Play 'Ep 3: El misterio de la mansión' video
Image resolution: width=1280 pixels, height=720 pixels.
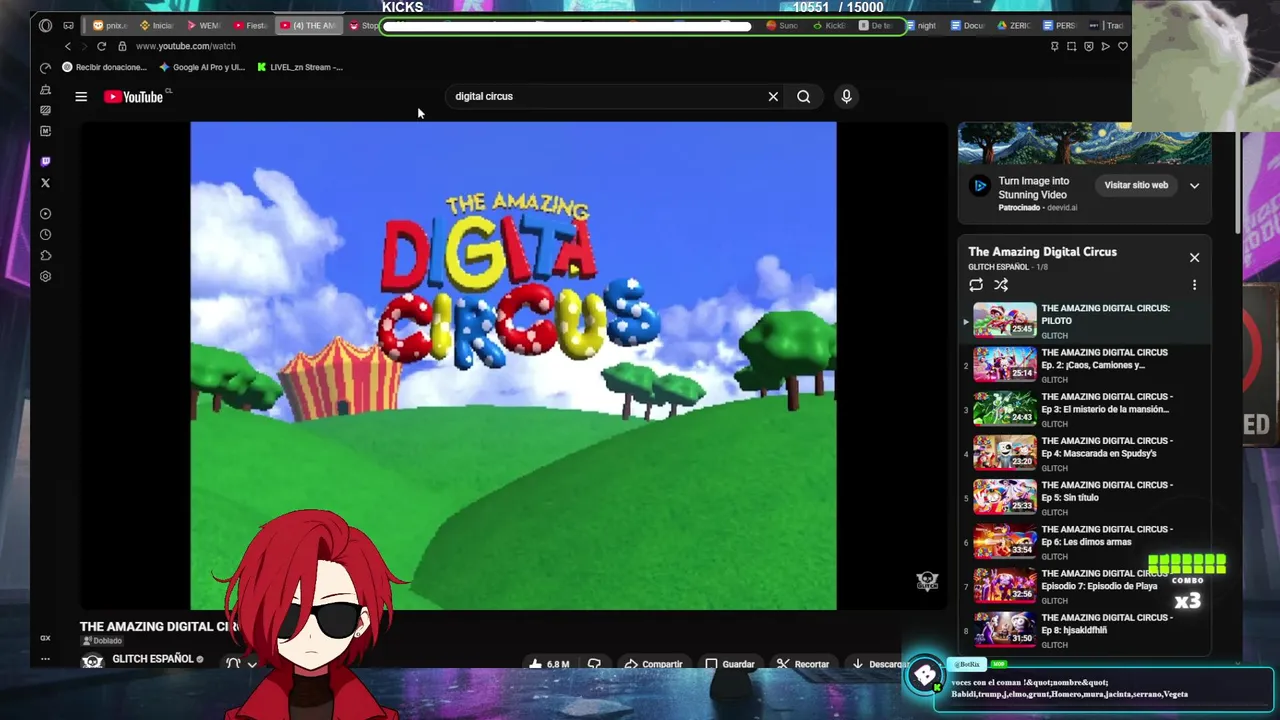[1085, 409]
